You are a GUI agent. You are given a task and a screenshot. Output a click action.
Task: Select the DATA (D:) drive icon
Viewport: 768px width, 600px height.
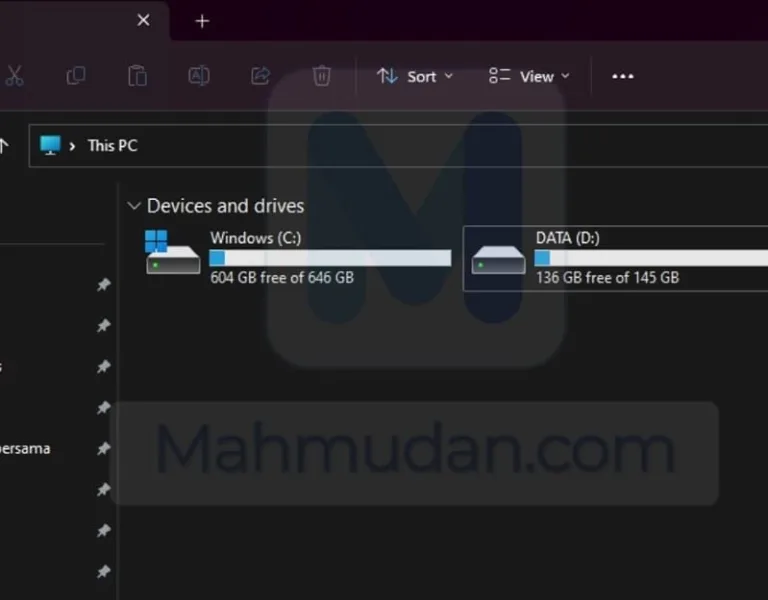click(498, 260)
